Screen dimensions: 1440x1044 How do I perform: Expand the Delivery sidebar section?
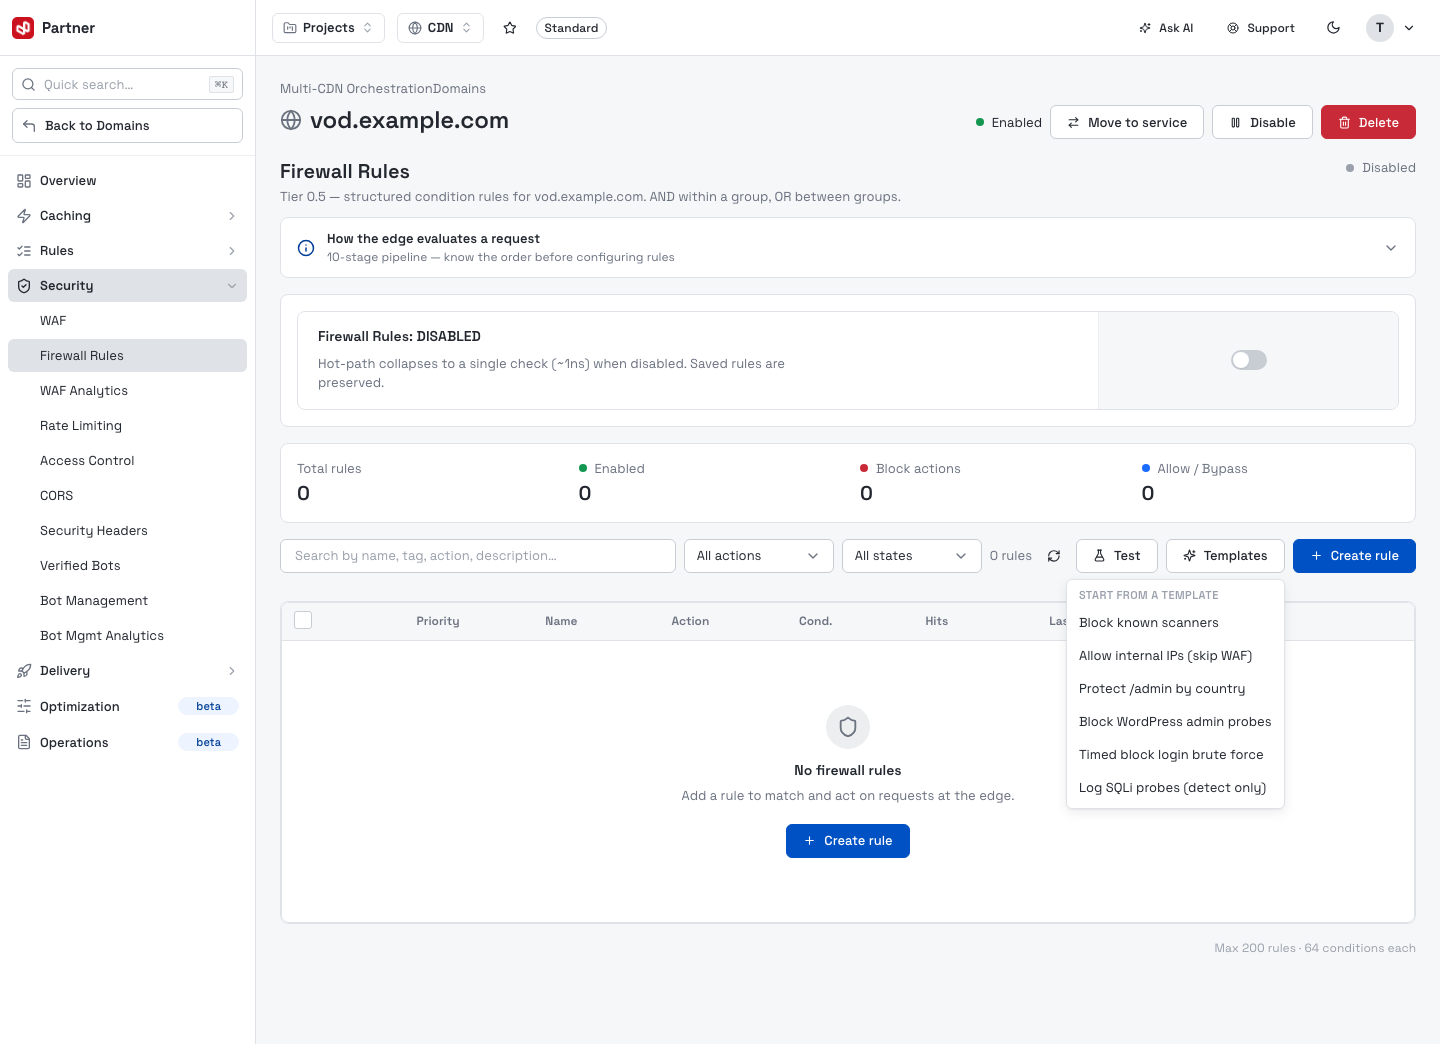[x=232, y=671]
